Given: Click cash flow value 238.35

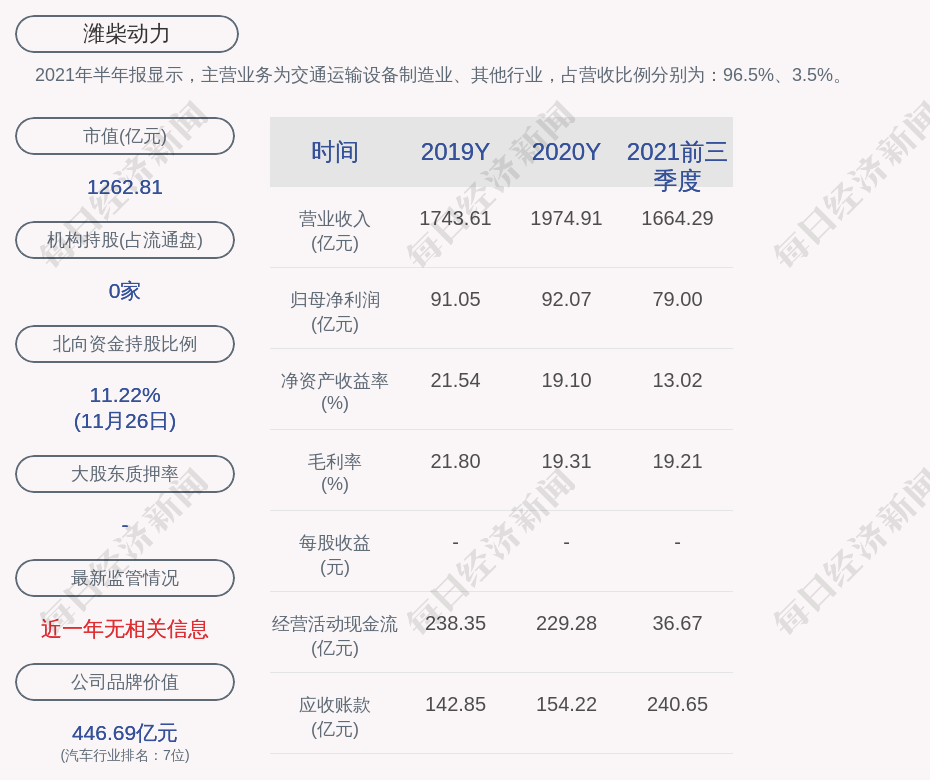Looking at the screenshot, I should (x=455, y=623).
